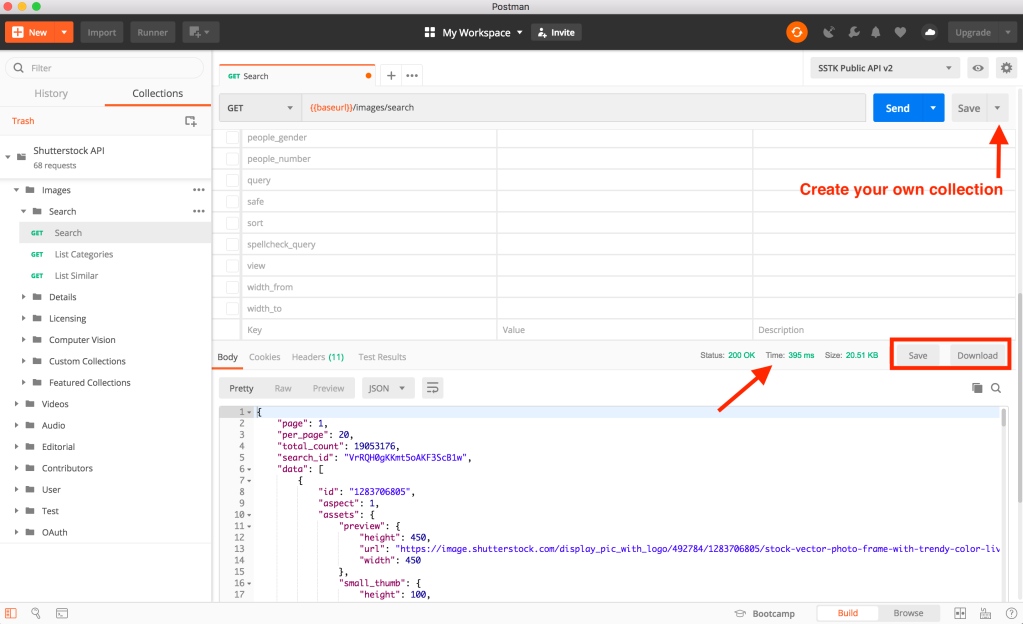This screenshot has height=624, width=1023.
Task: Open manage environments gear icon
Action: [x=1007, y=68]
